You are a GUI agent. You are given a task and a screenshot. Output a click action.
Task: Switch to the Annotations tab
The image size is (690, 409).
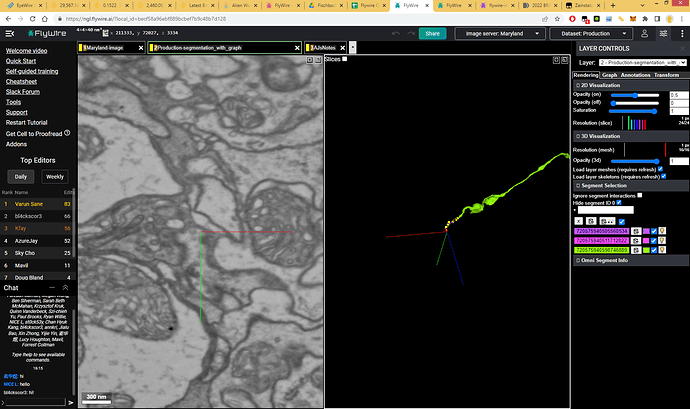[635, 75]
